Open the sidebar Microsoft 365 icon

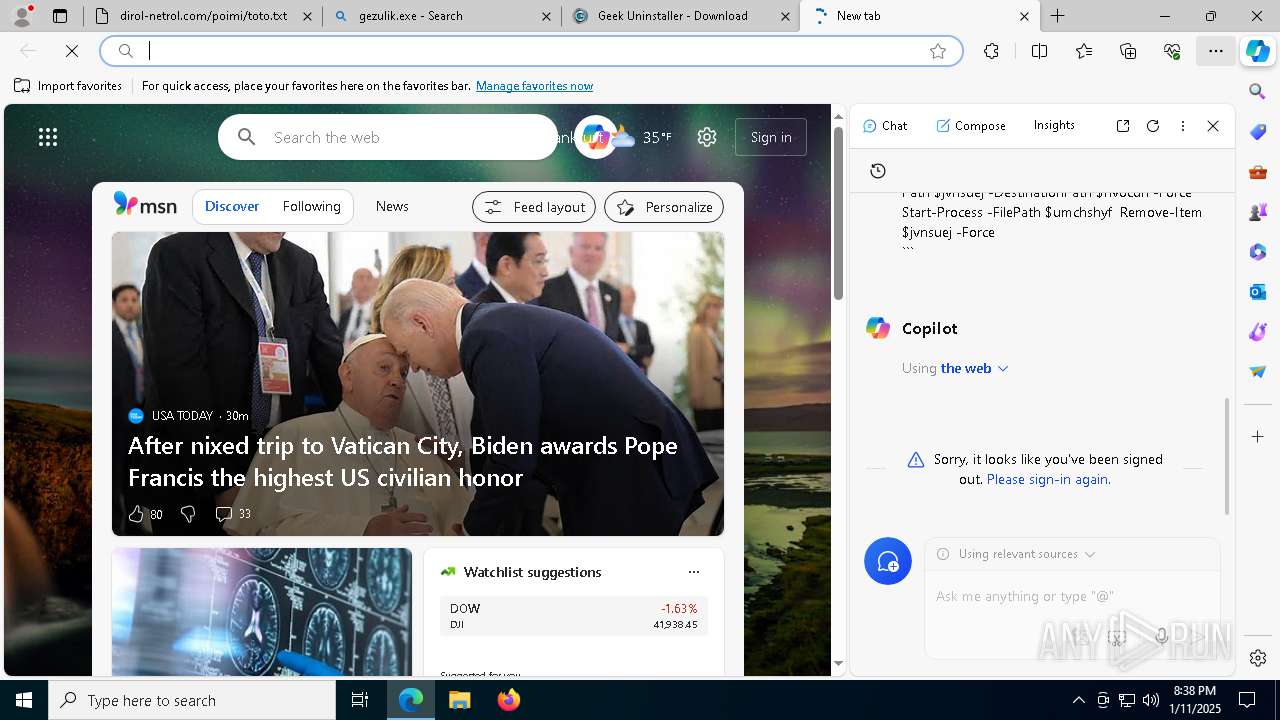(x=1258, y=252)
